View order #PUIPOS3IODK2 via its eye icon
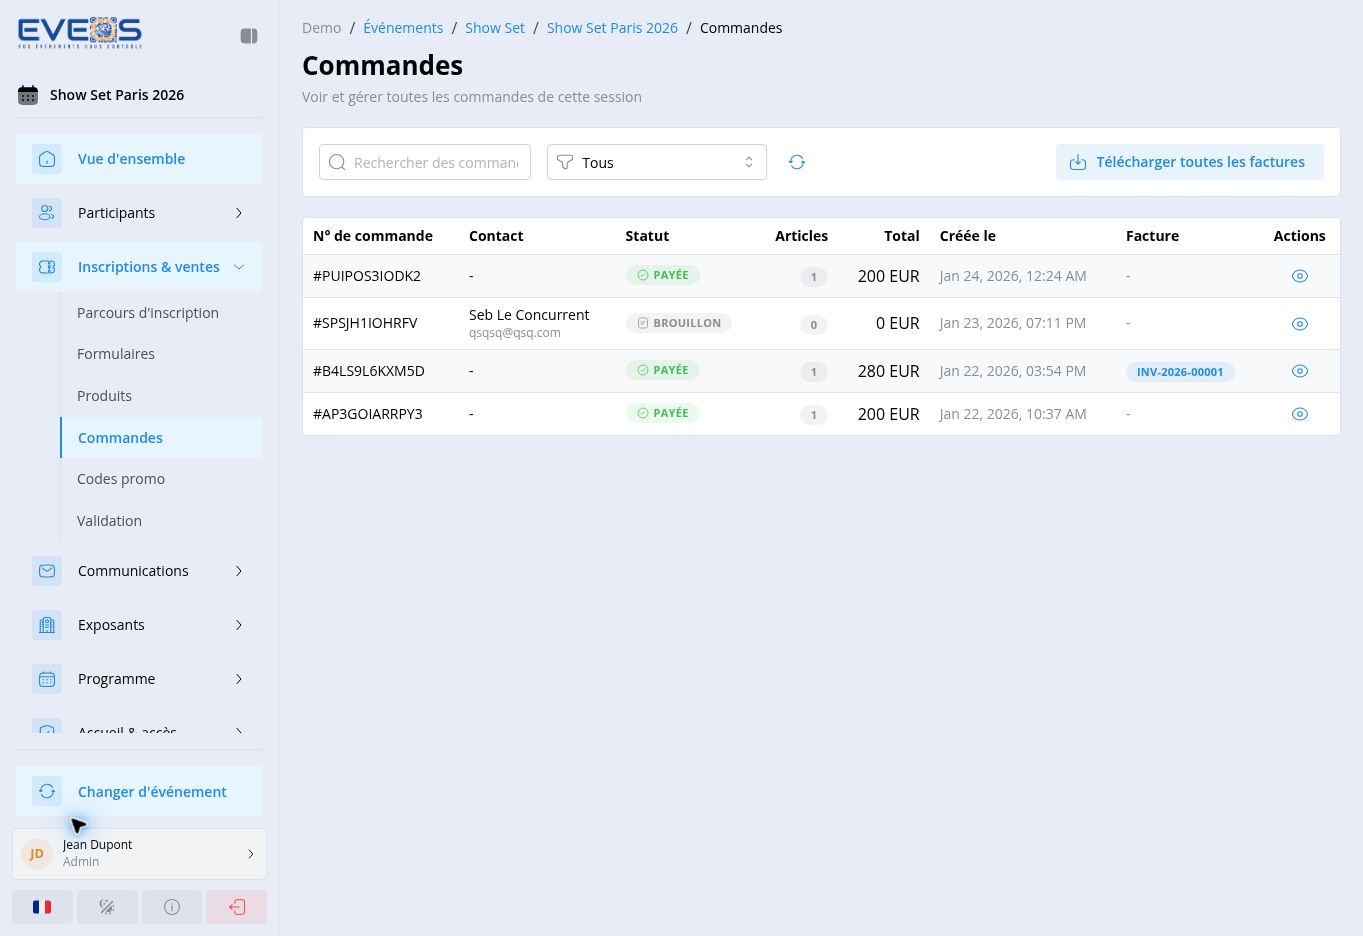Image resolution: width=1363 pixels, height=936 pixels. tap(1300, 276)
